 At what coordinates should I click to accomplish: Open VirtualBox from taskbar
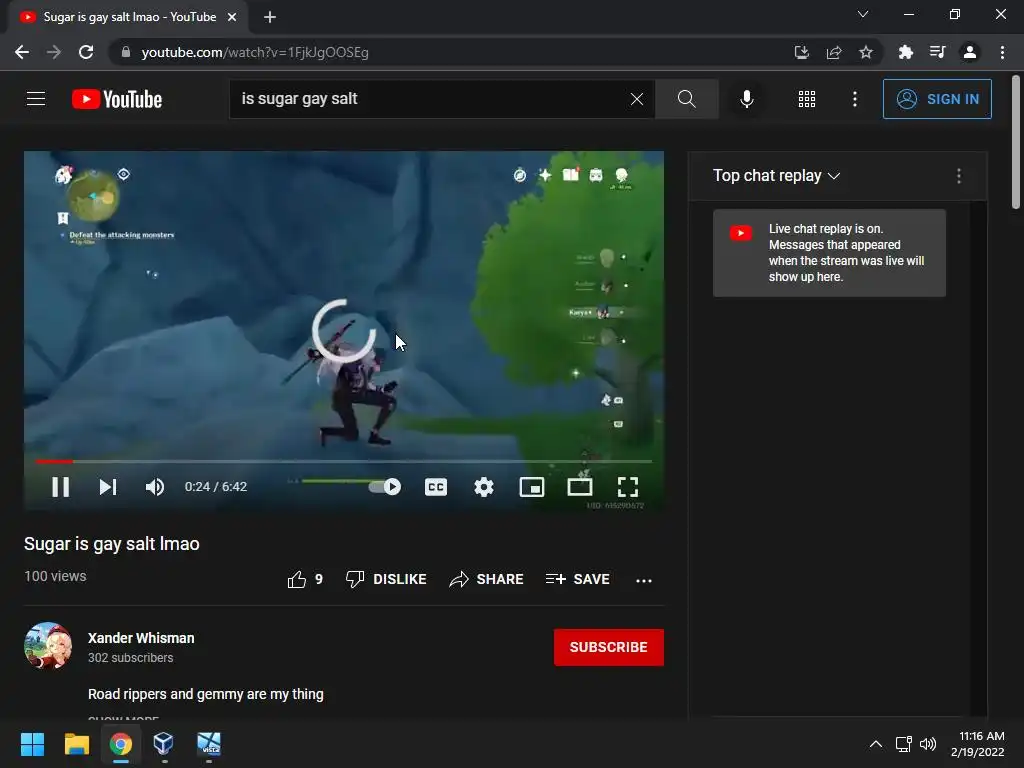pos(163,744)
